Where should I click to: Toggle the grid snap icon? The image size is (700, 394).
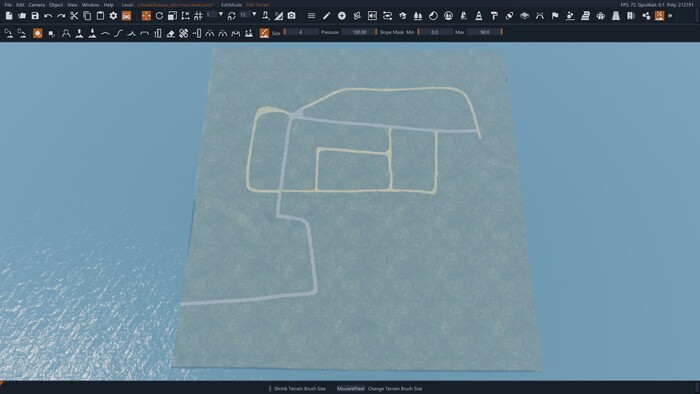coord(199,16)
